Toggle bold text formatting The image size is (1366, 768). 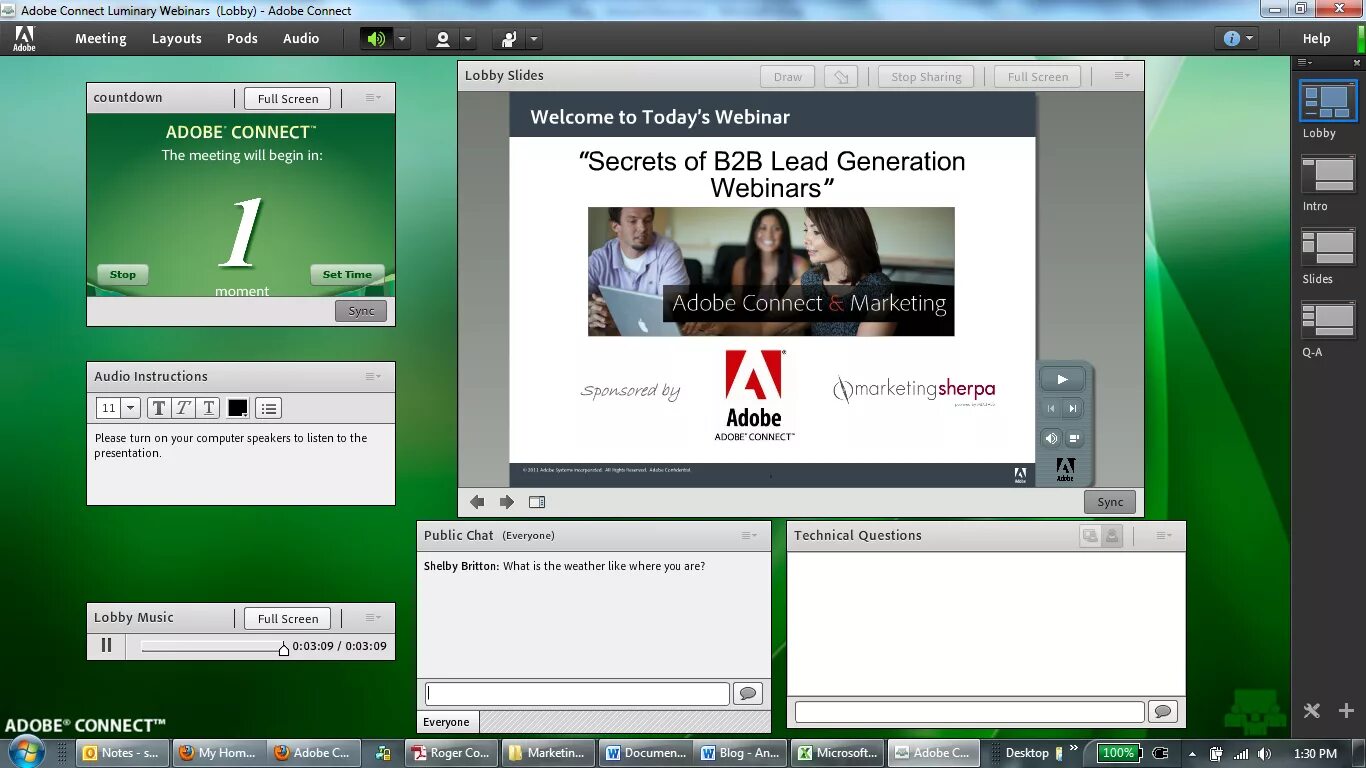[159, 408]
